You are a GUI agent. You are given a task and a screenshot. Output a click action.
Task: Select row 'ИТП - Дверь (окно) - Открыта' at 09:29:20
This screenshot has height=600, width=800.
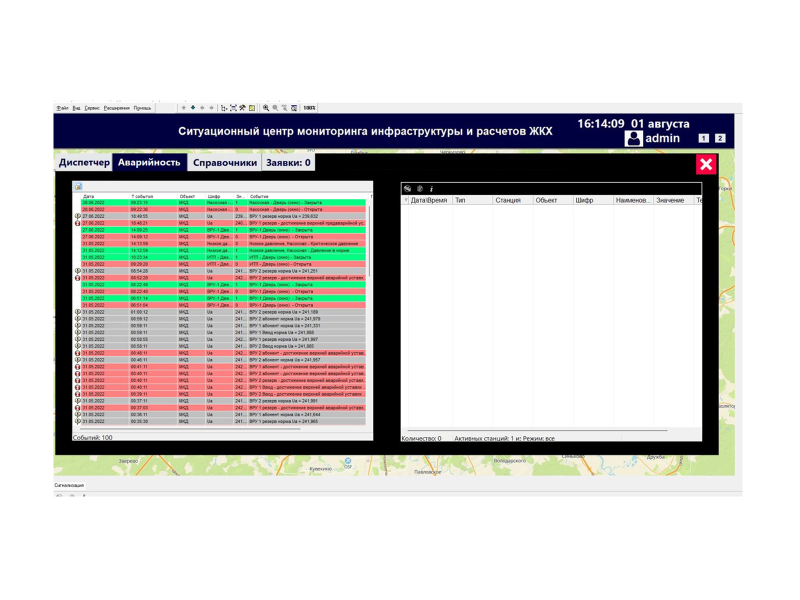pos(223,264)
